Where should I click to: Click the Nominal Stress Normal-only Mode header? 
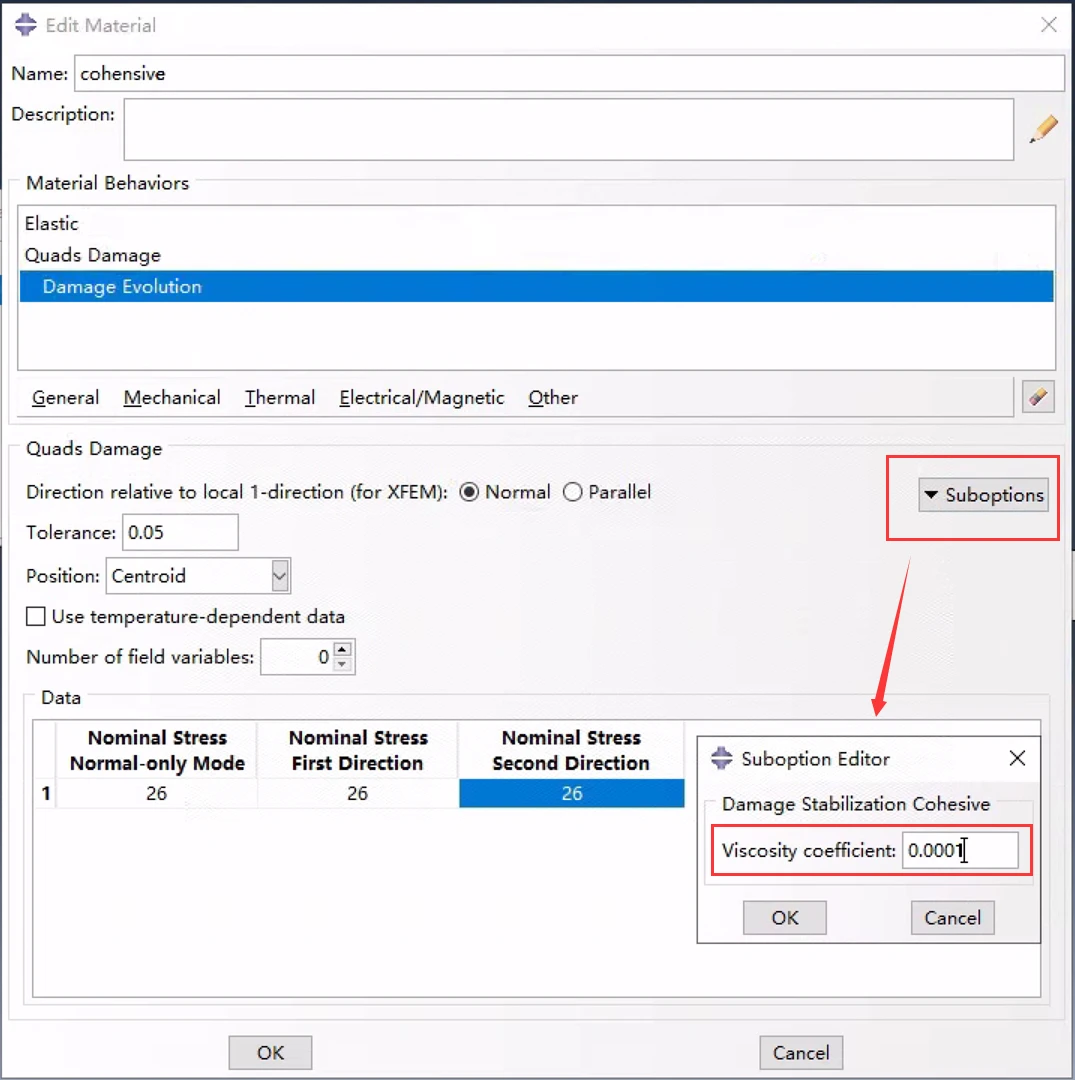tap(157, 750)
